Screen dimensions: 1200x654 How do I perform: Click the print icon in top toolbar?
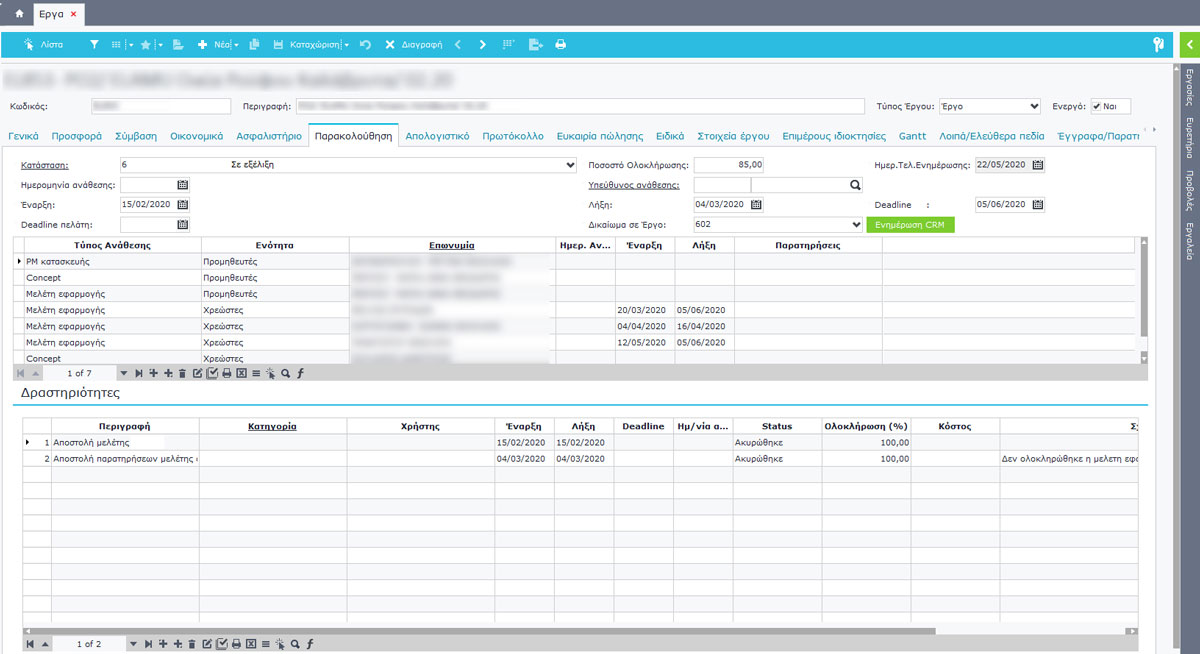coord(561,45)
